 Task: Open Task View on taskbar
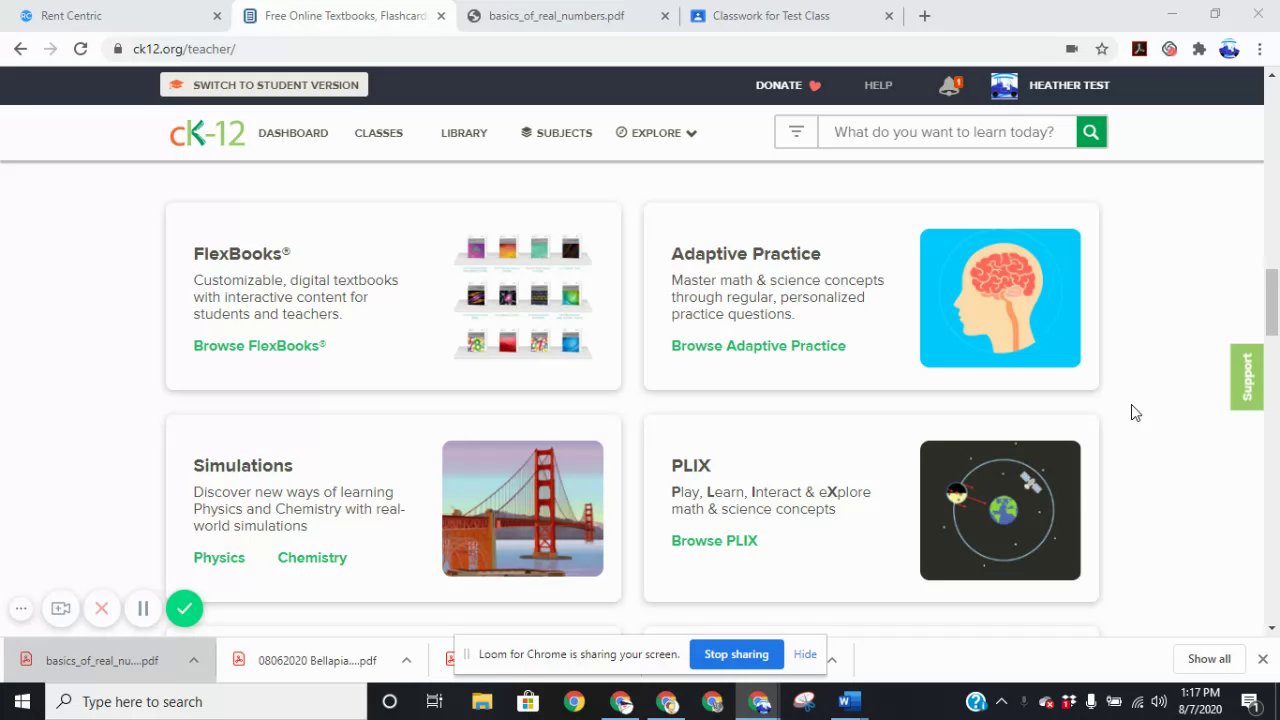[434, 701]
